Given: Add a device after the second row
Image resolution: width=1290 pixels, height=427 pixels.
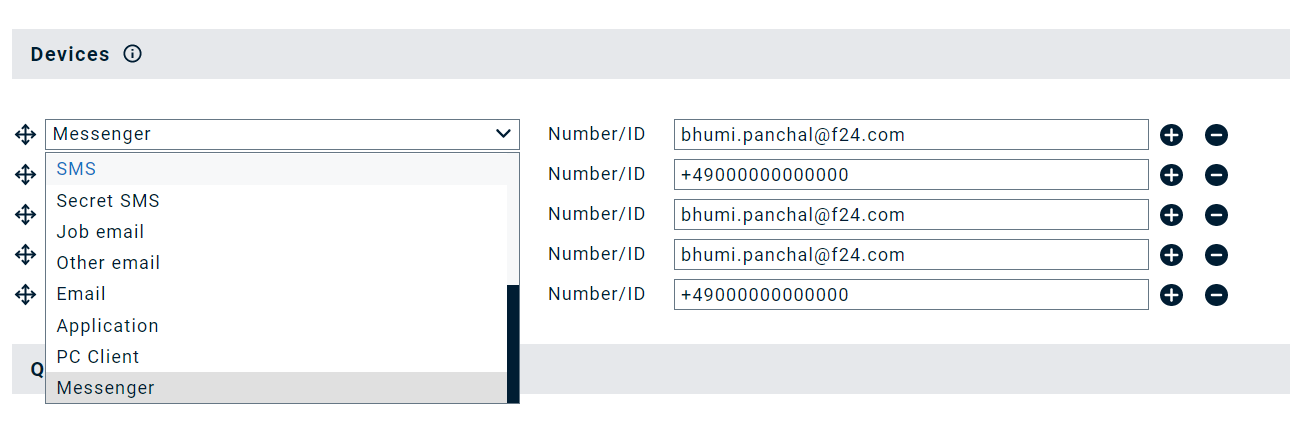Looking at the screenshot, I should click(x=1171, y=175).
